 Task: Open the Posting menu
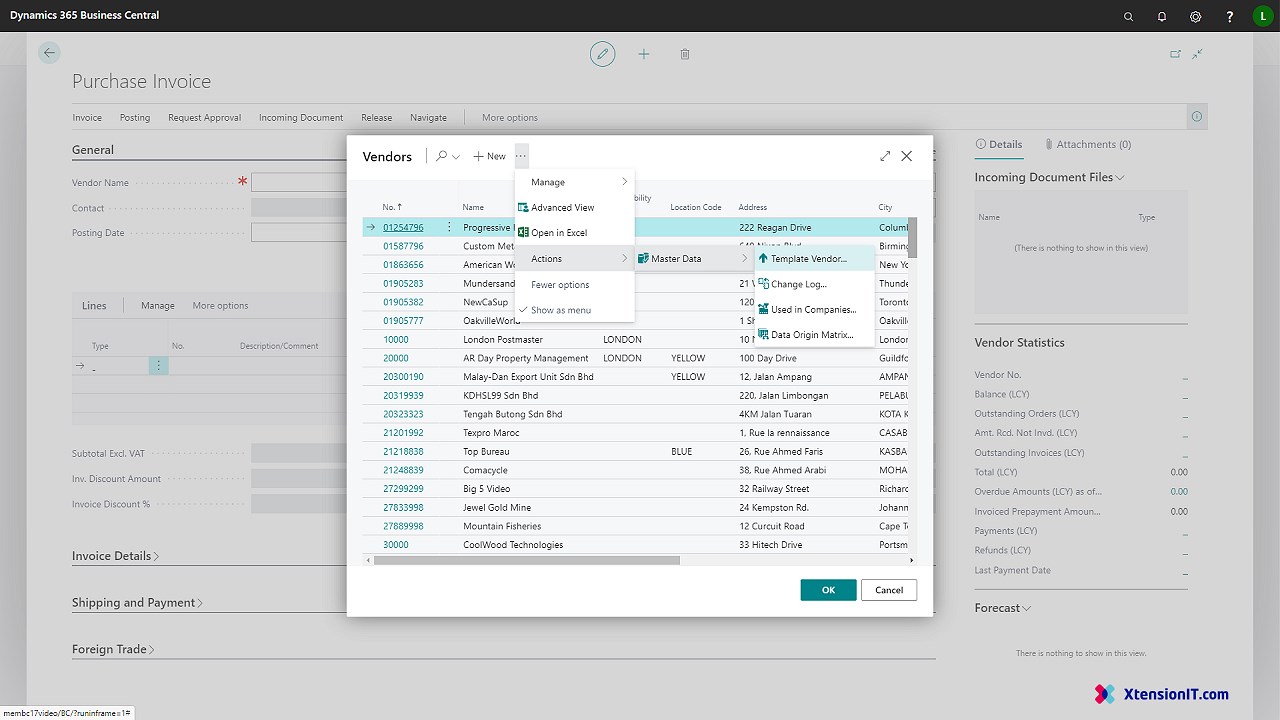[134, 117]
